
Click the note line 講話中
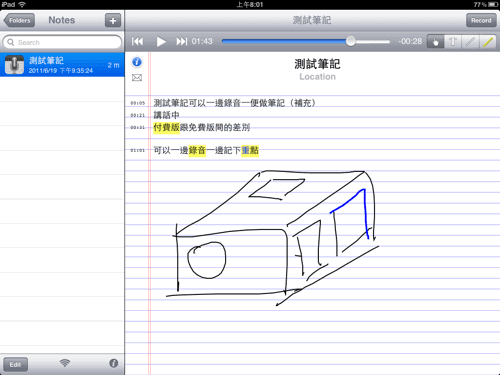(x=166, y=115)
